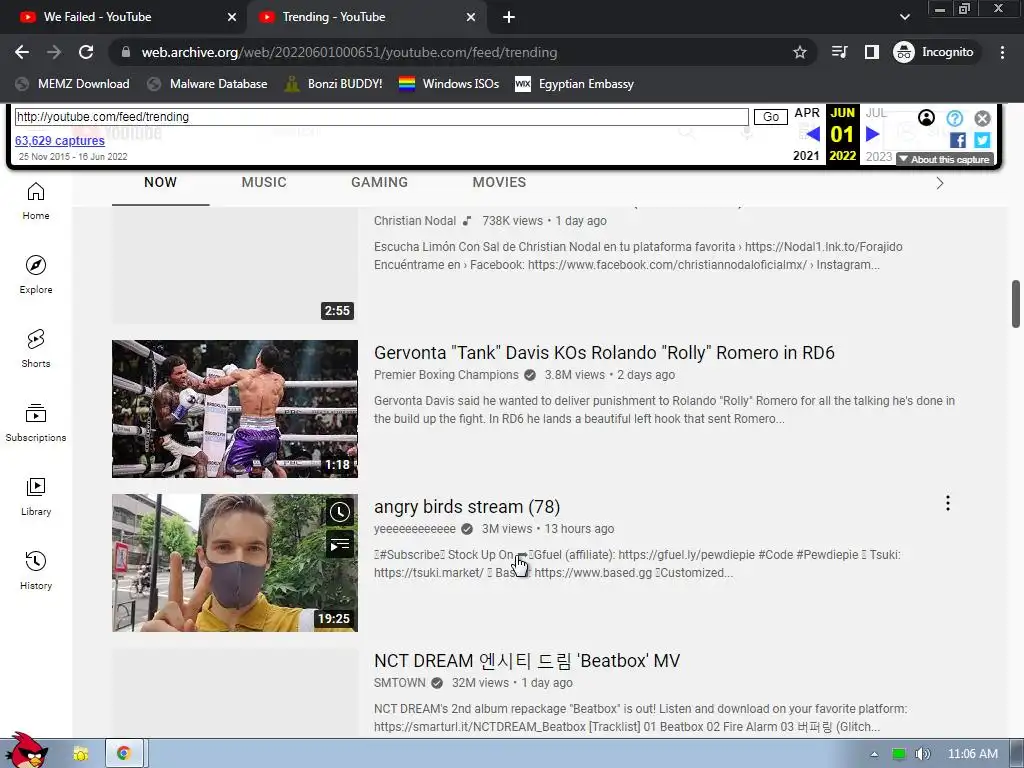Viewport: 1024px width, 768px height.
Task: Click the page vertical scrollbar thumb
Action: (x=1016, y=304)
